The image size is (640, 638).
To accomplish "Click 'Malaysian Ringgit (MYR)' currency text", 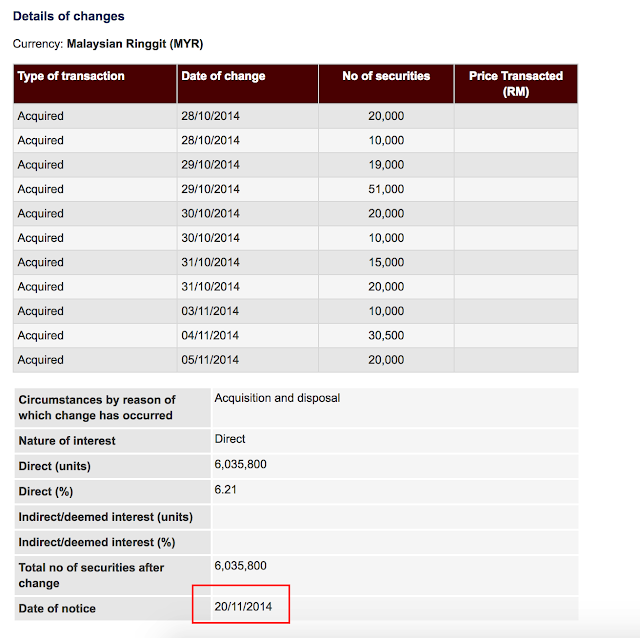I will (x=135, y=45).
